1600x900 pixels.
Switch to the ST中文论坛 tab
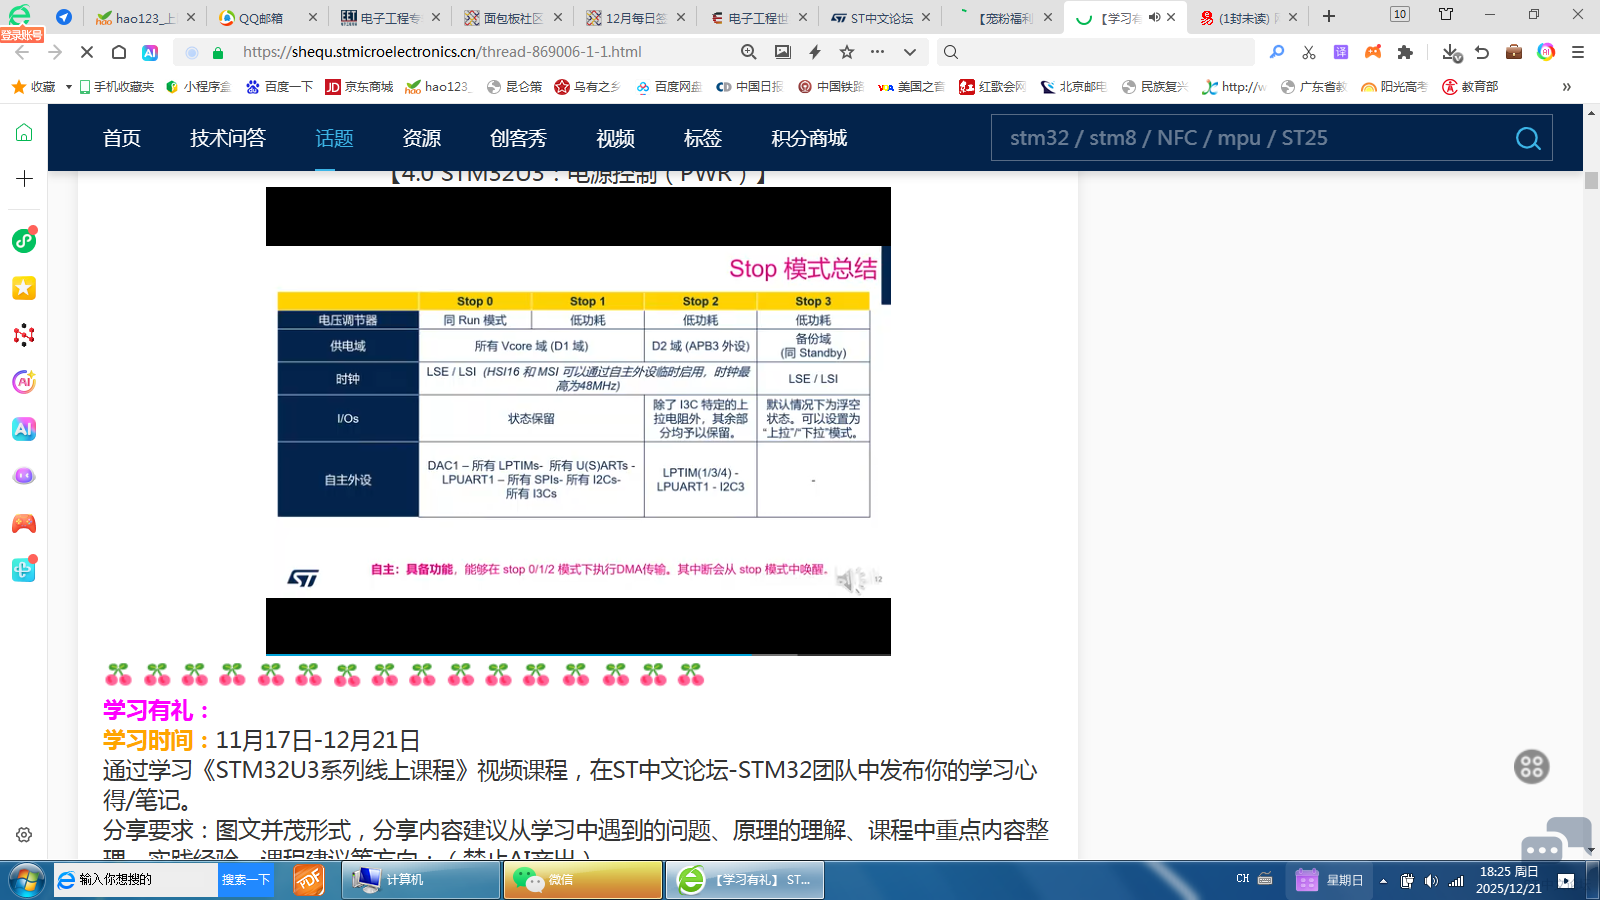pyautogui.click(x=880, y=18)
